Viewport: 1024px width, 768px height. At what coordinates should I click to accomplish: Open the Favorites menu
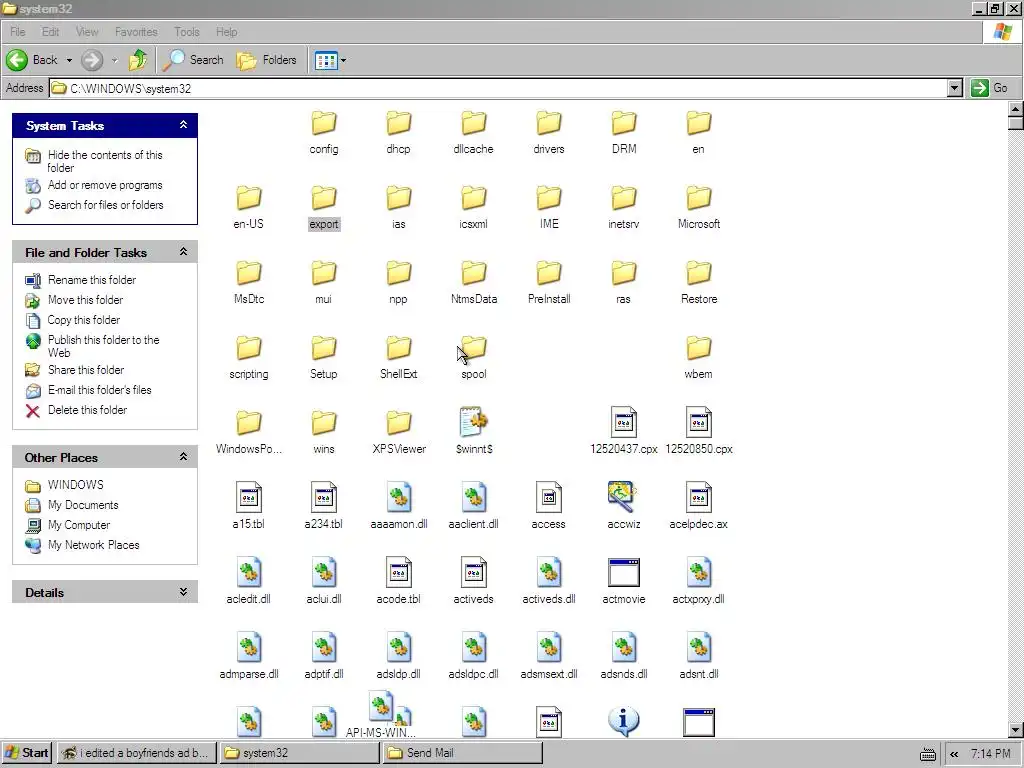136,32
